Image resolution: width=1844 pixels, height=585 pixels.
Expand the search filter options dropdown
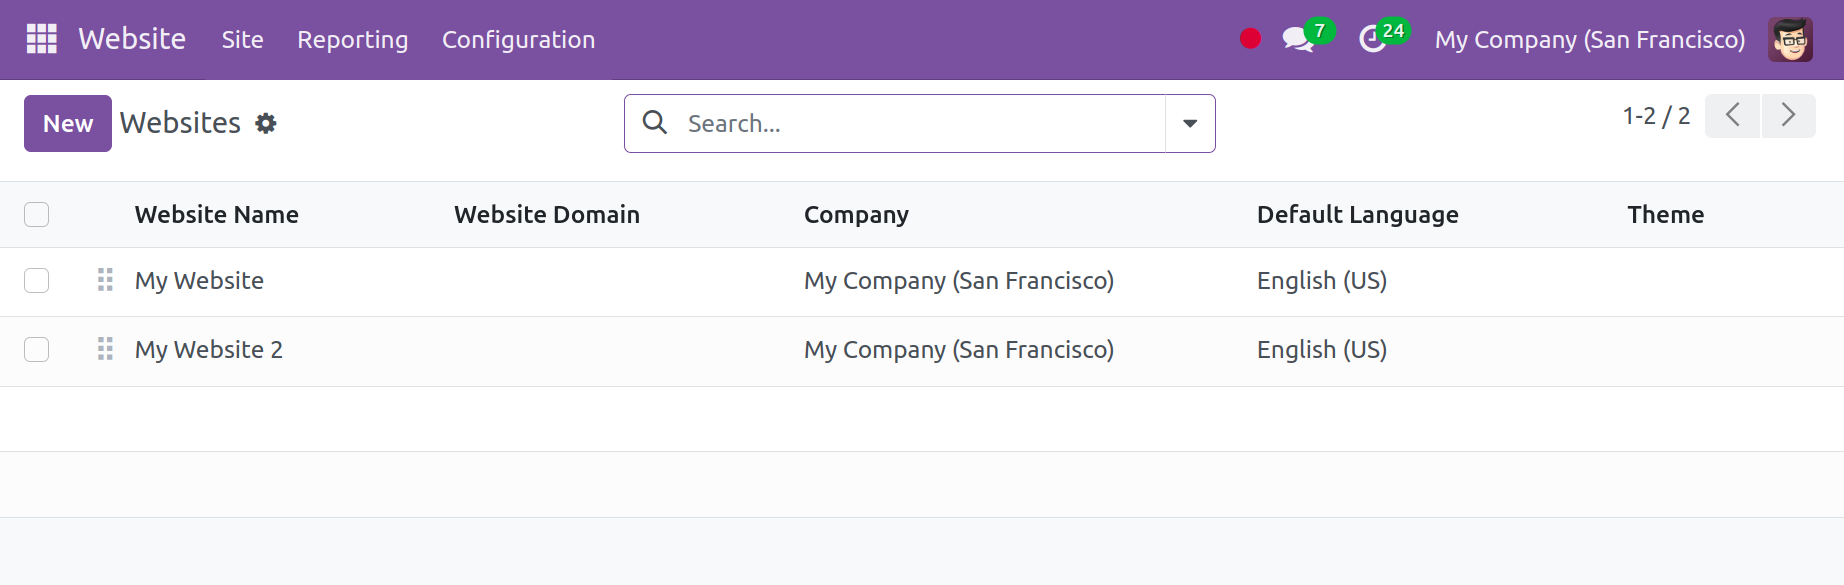click(x=1190, y=123)
